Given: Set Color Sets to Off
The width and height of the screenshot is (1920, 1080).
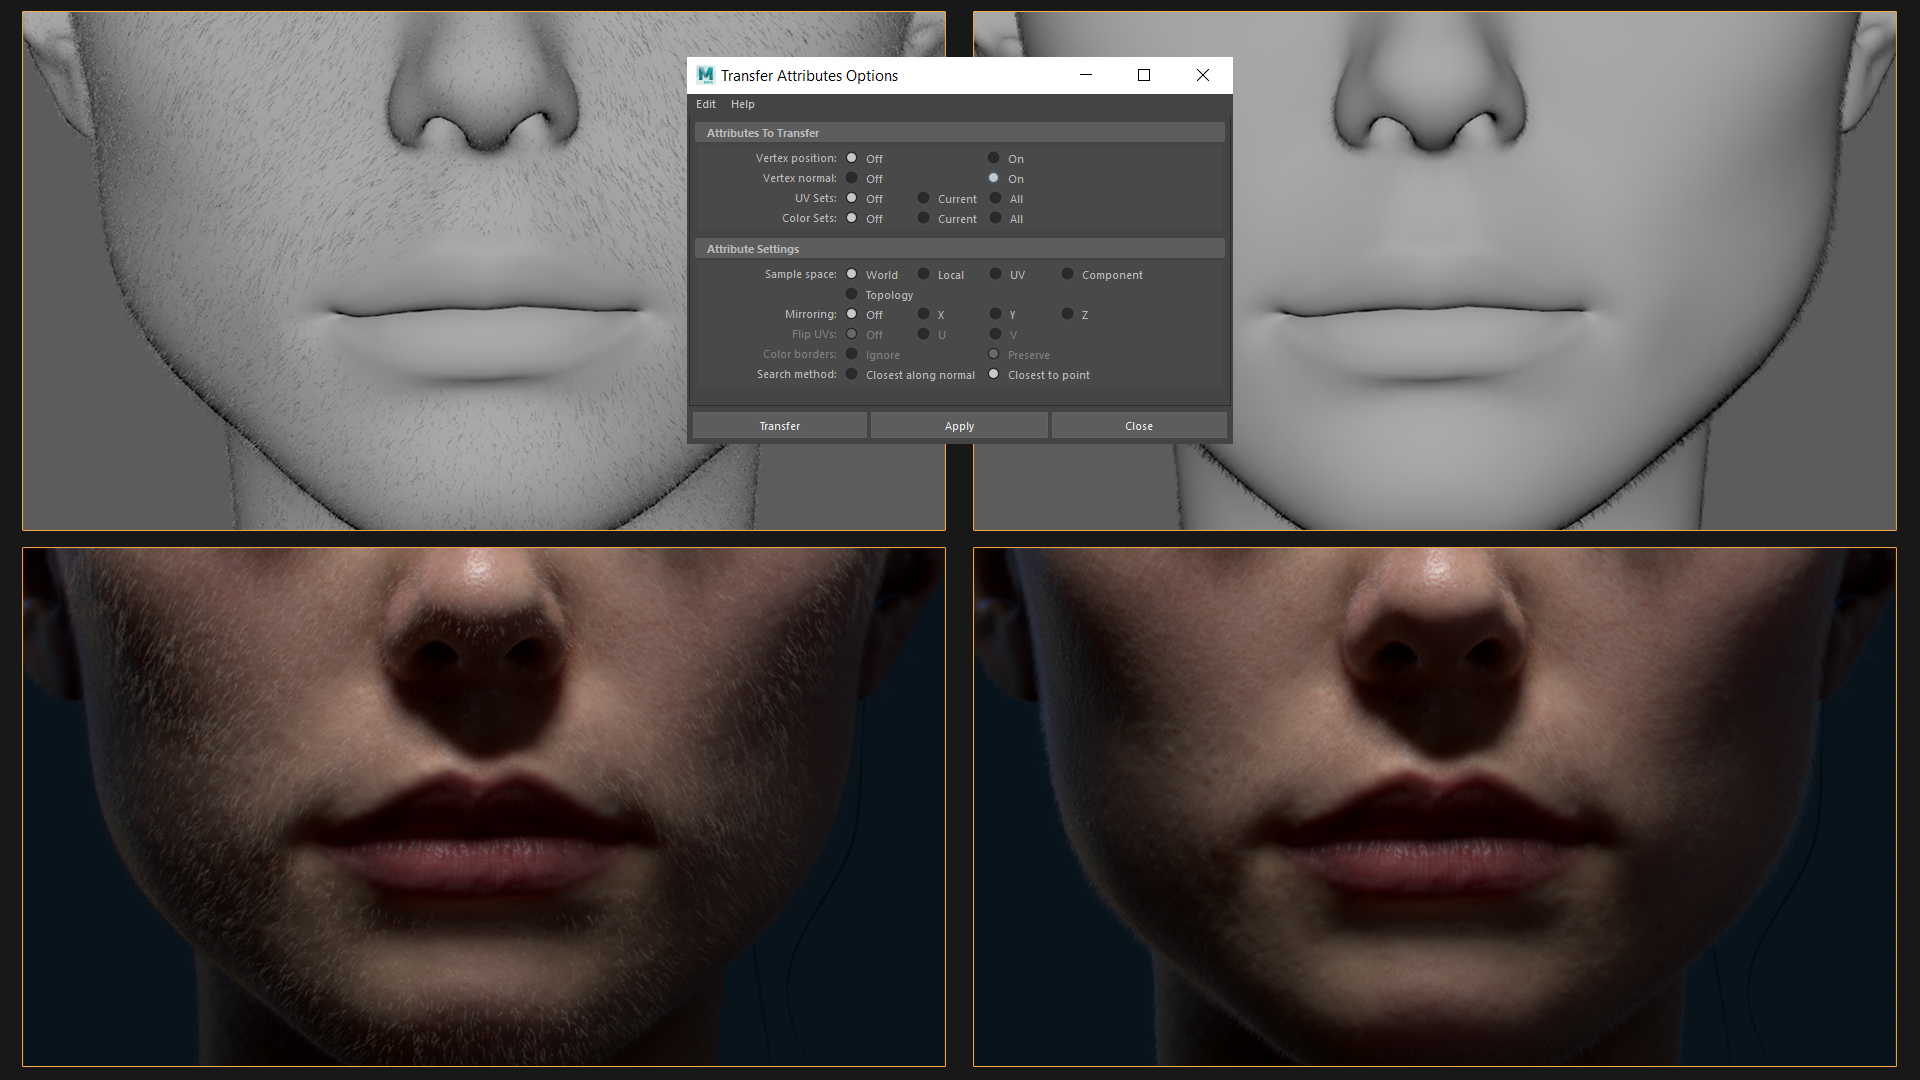Looking at the screenshot, I should point(852,218).
